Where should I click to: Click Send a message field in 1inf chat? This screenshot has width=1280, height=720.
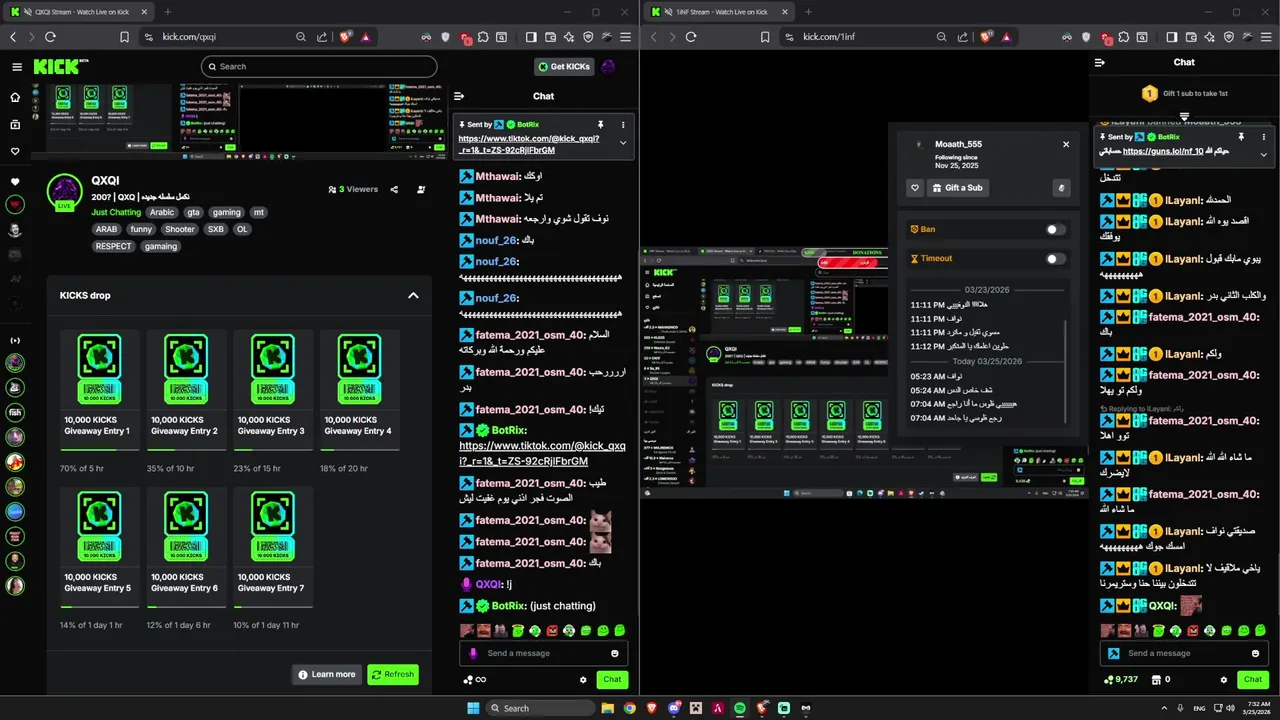pos(1185,653)
